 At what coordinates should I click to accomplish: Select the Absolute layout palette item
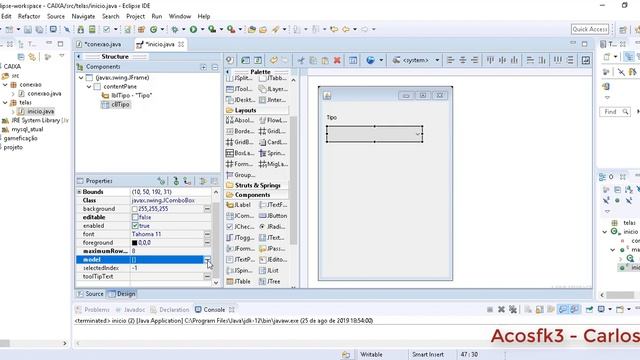point(240,120)
